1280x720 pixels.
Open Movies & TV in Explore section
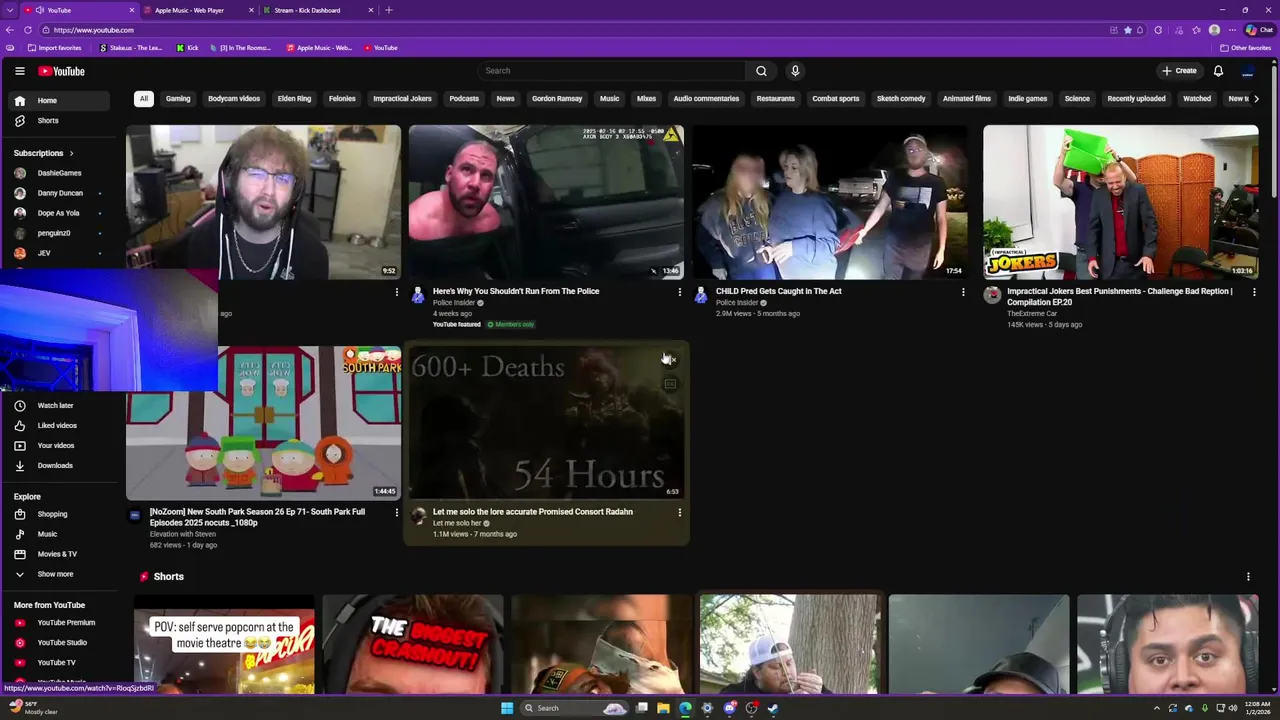tap(60, 554)
